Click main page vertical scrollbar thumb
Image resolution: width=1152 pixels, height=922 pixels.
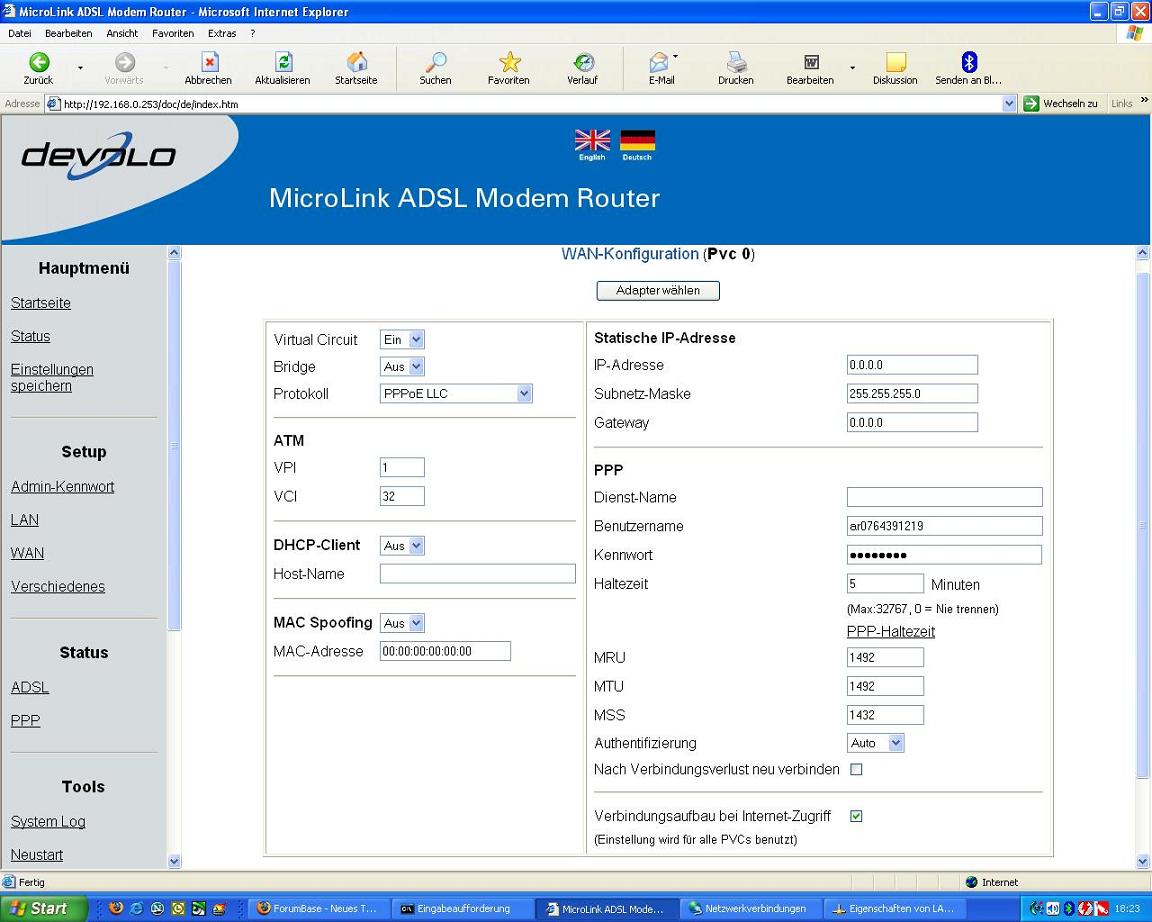click(x=1142, y=524)
